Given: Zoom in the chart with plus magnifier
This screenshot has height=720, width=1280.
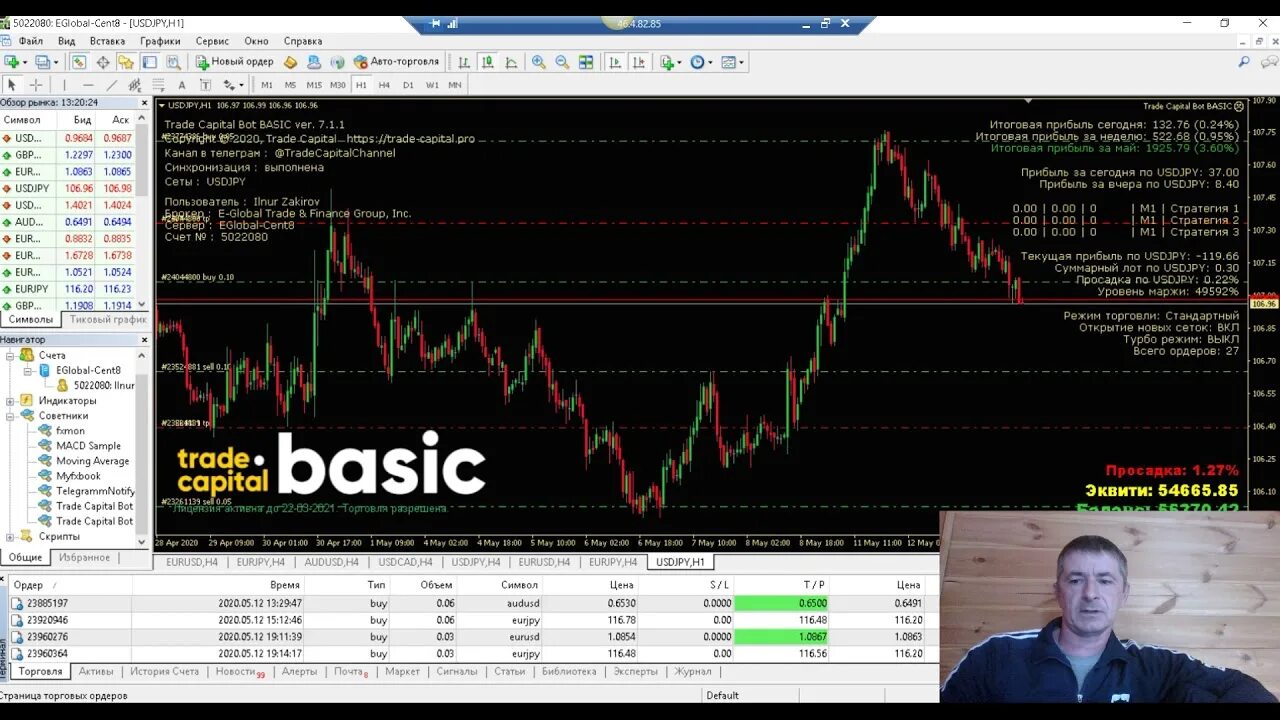Looking at the screenshot, I should coord(539,62).
